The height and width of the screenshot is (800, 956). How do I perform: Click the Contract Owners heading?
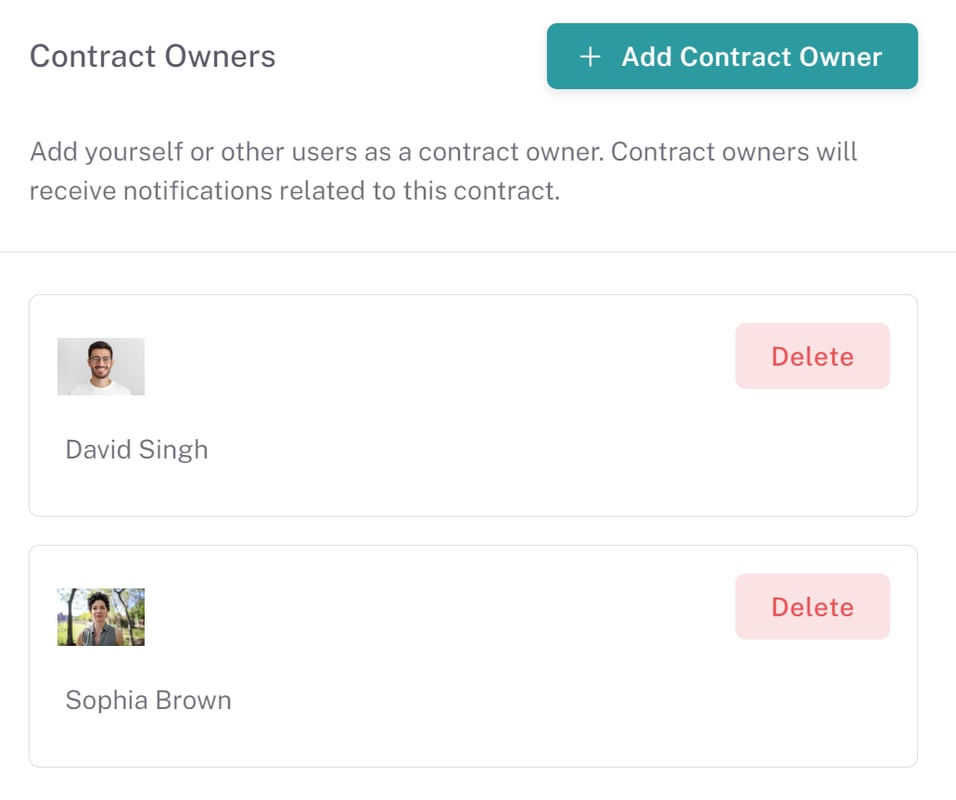click(x=152, y=56)
